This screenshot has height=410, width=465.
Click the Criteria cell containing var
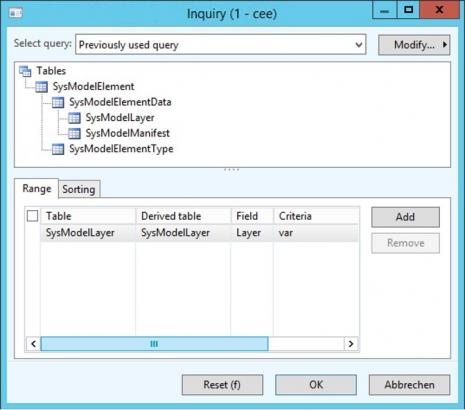(x=316, y=233)
